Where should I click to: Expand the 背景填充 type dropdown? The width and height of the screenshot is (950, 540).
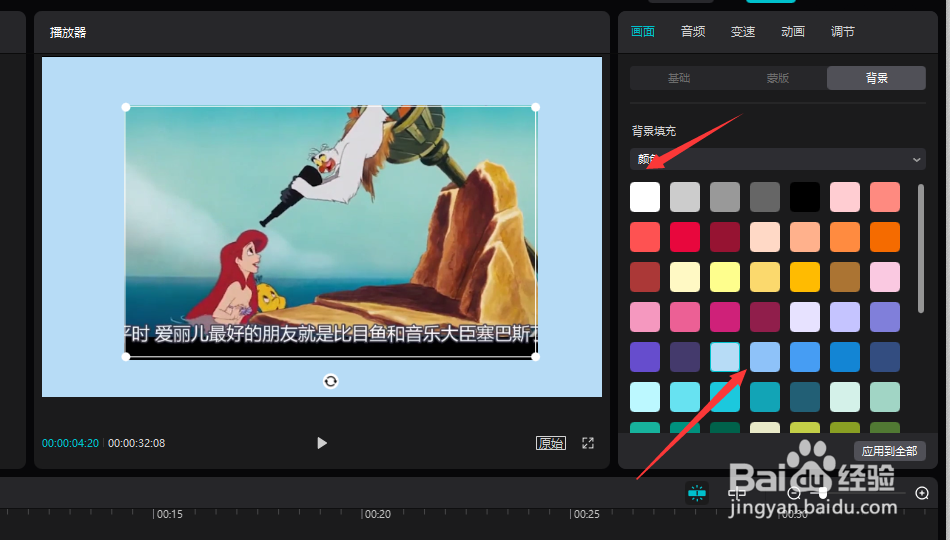pyautogui.click(x=778, y=159)
